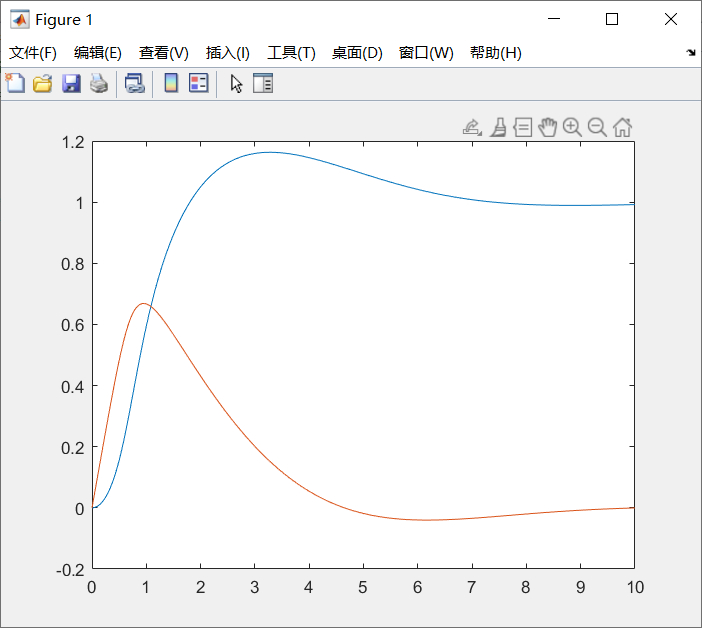This screenshot has height=628, width=702.
Task: Open the 帮助(H) menu
Action: click(496, 53)
